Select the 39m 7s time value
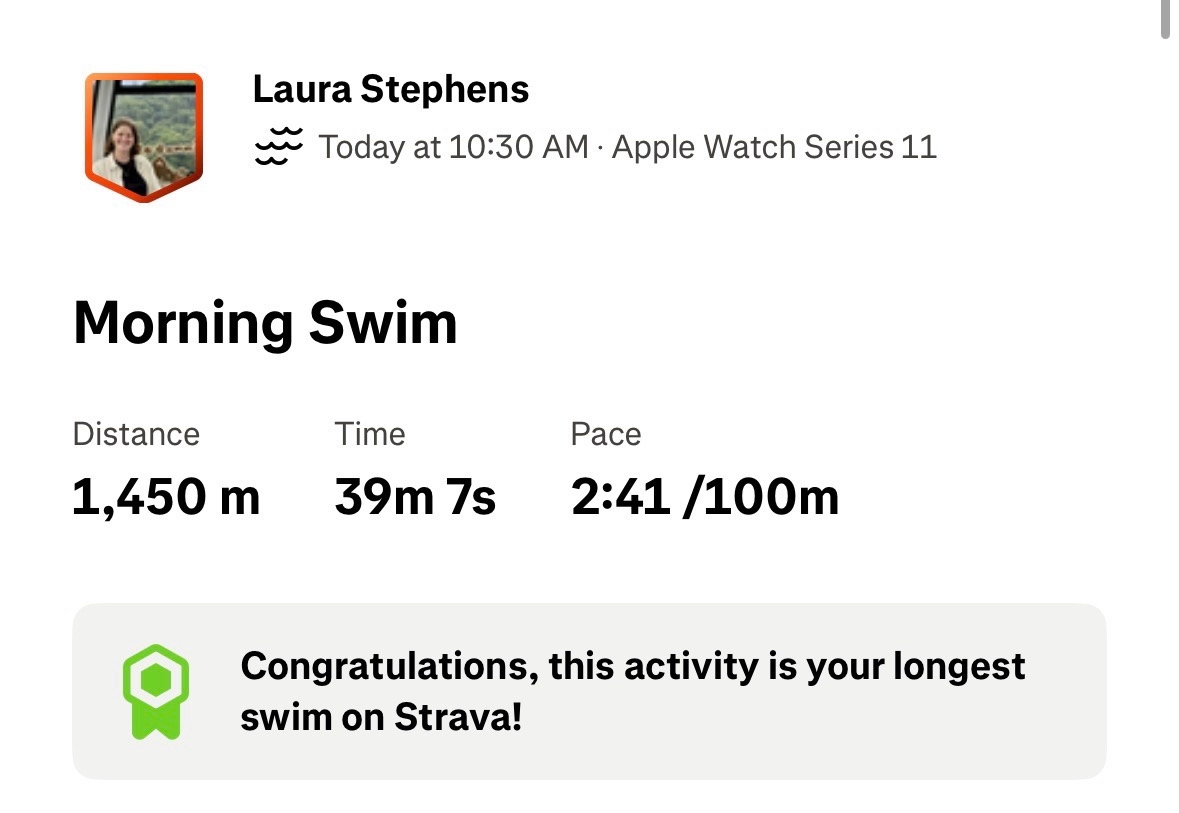 pyautogui.click(x=415, y=497)
